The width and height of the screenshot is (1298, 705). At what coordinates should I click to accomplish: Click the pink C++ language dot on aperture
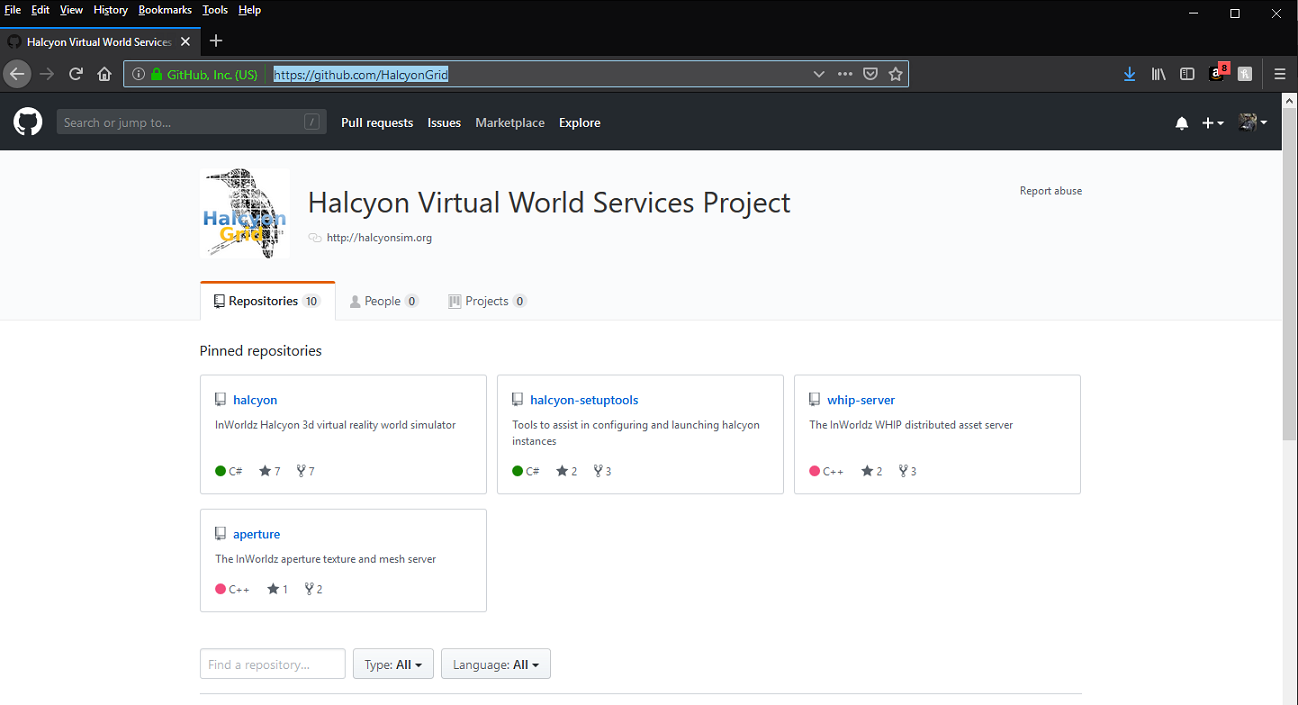coord(221,589)
